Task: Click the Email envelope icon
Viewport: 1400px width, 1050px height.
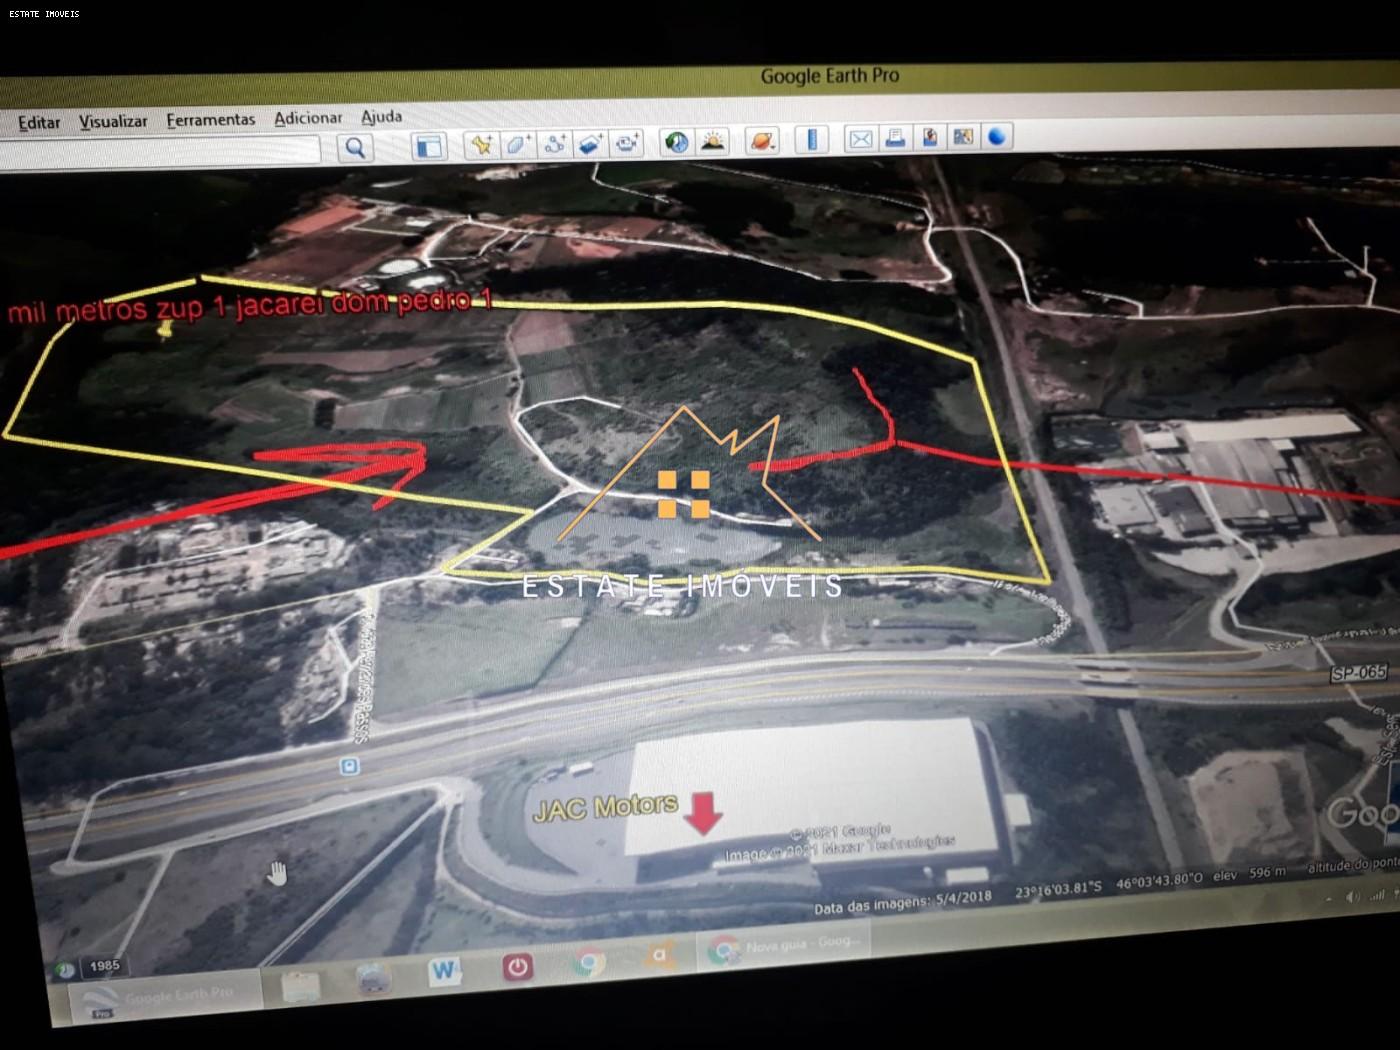Action: click(859, 139)
